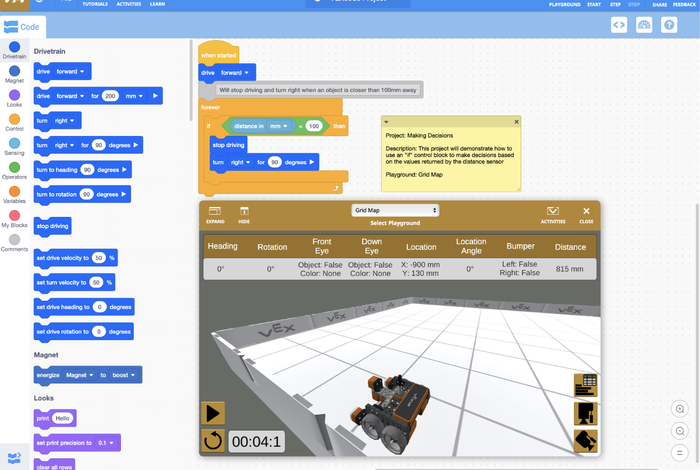This screenshot has height=470, width=700.
Task: Select the stop driving palette block
Action: [52, 226]
